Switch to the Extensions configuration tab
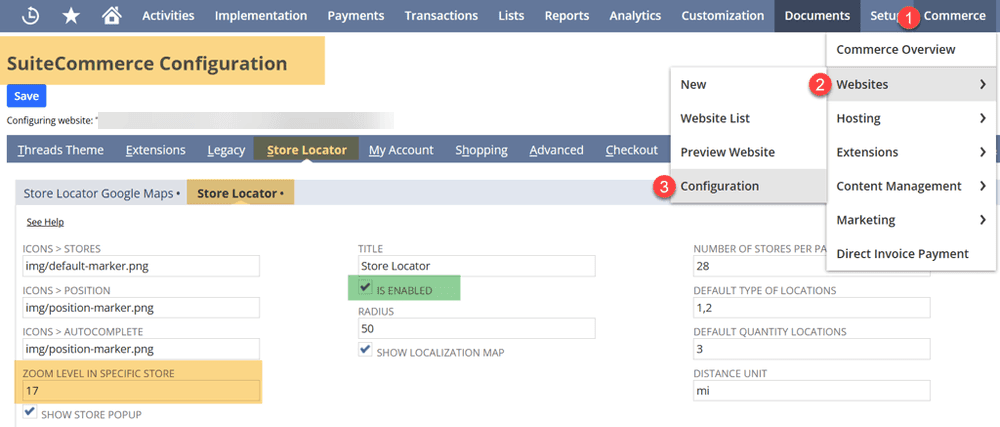Viewport: 1000px width, 427px height. click(x=156, y=150)
